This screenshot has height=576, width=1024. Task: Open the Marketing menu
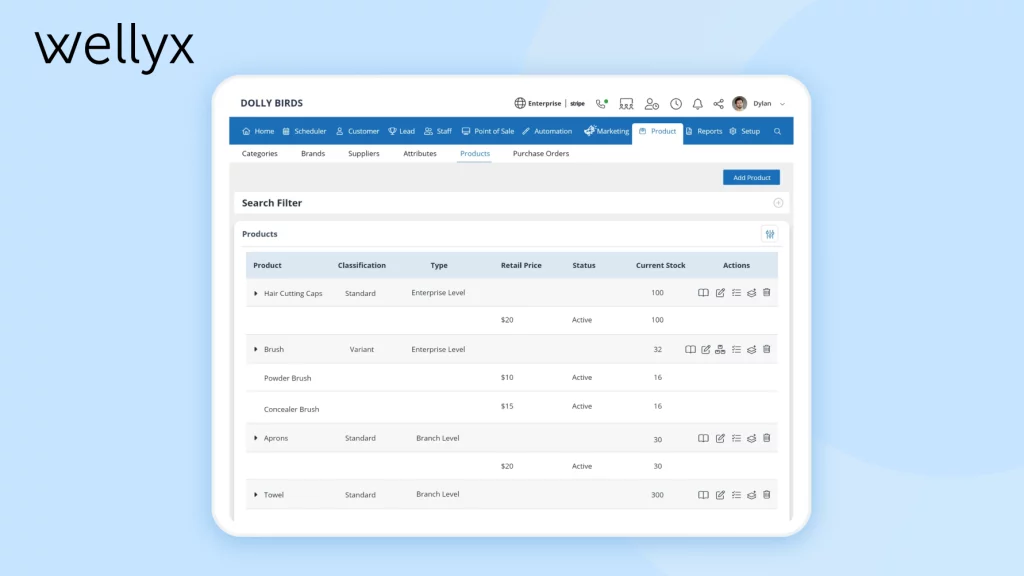coord(607,131)
